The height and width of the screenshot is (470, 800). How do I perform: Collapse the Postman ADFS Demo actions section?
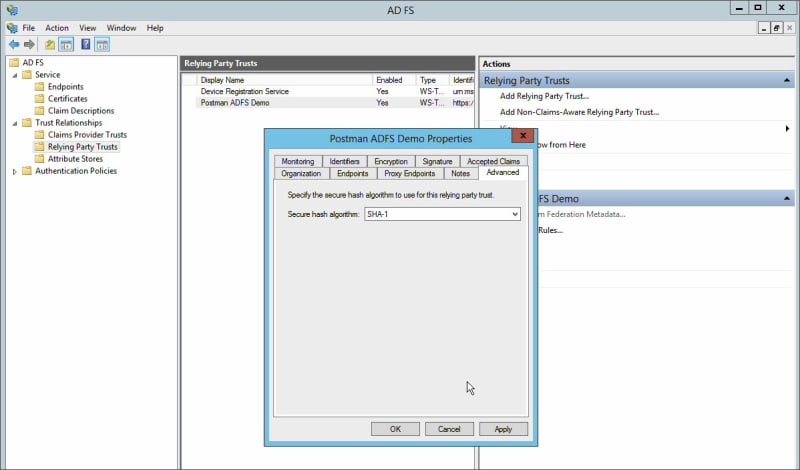click(x=787, y=199)
